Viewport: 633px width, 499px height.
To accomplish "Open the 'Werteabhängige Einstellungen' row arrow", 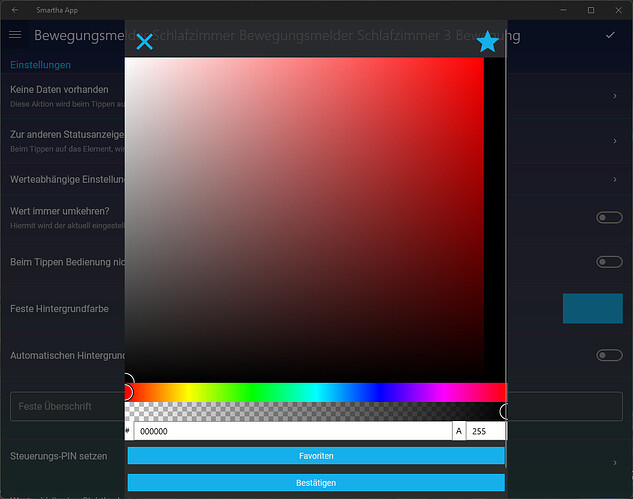I will 614,180.
